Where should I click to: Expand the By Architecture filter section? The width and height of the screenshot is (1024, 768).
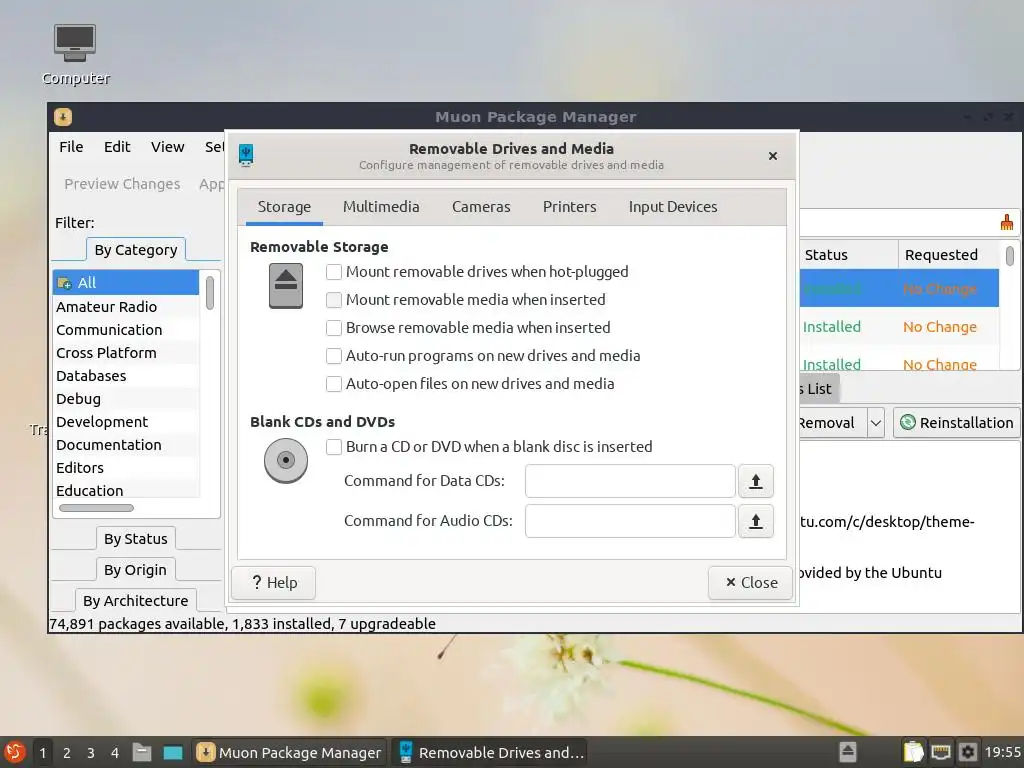click(135, 600)
